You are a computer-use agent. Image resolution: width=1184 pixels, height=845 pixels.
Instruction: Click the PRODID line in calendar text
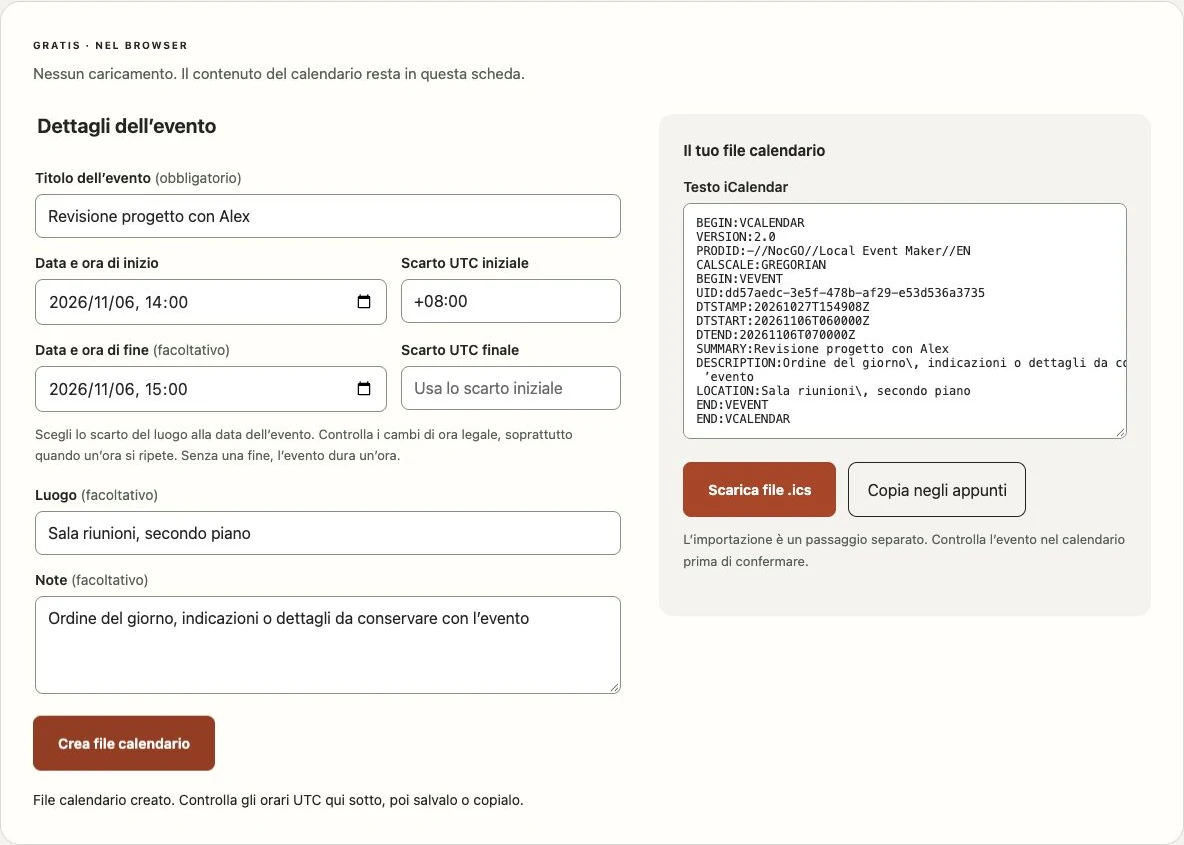tap(833, 251)
